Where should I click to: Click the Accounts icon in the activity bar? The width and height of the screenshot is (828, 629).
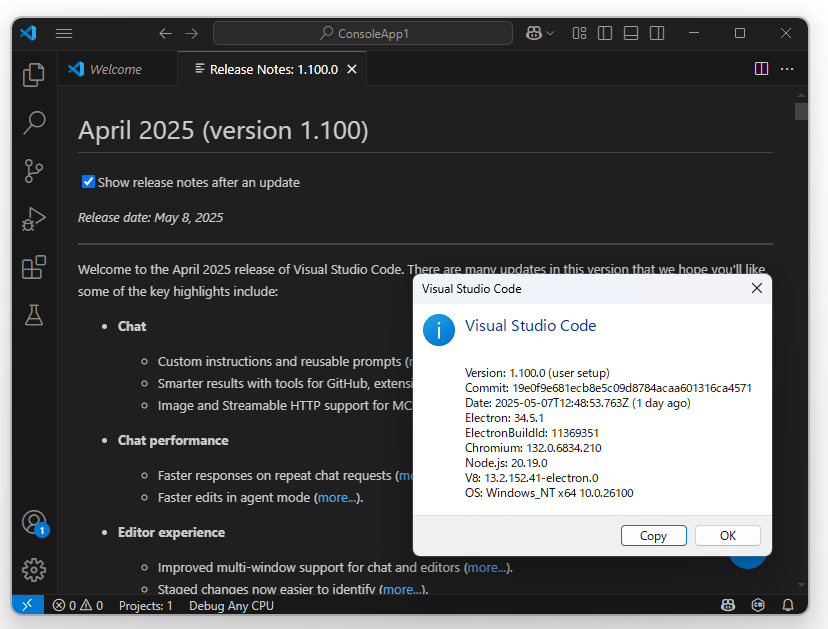click(34, 521)
